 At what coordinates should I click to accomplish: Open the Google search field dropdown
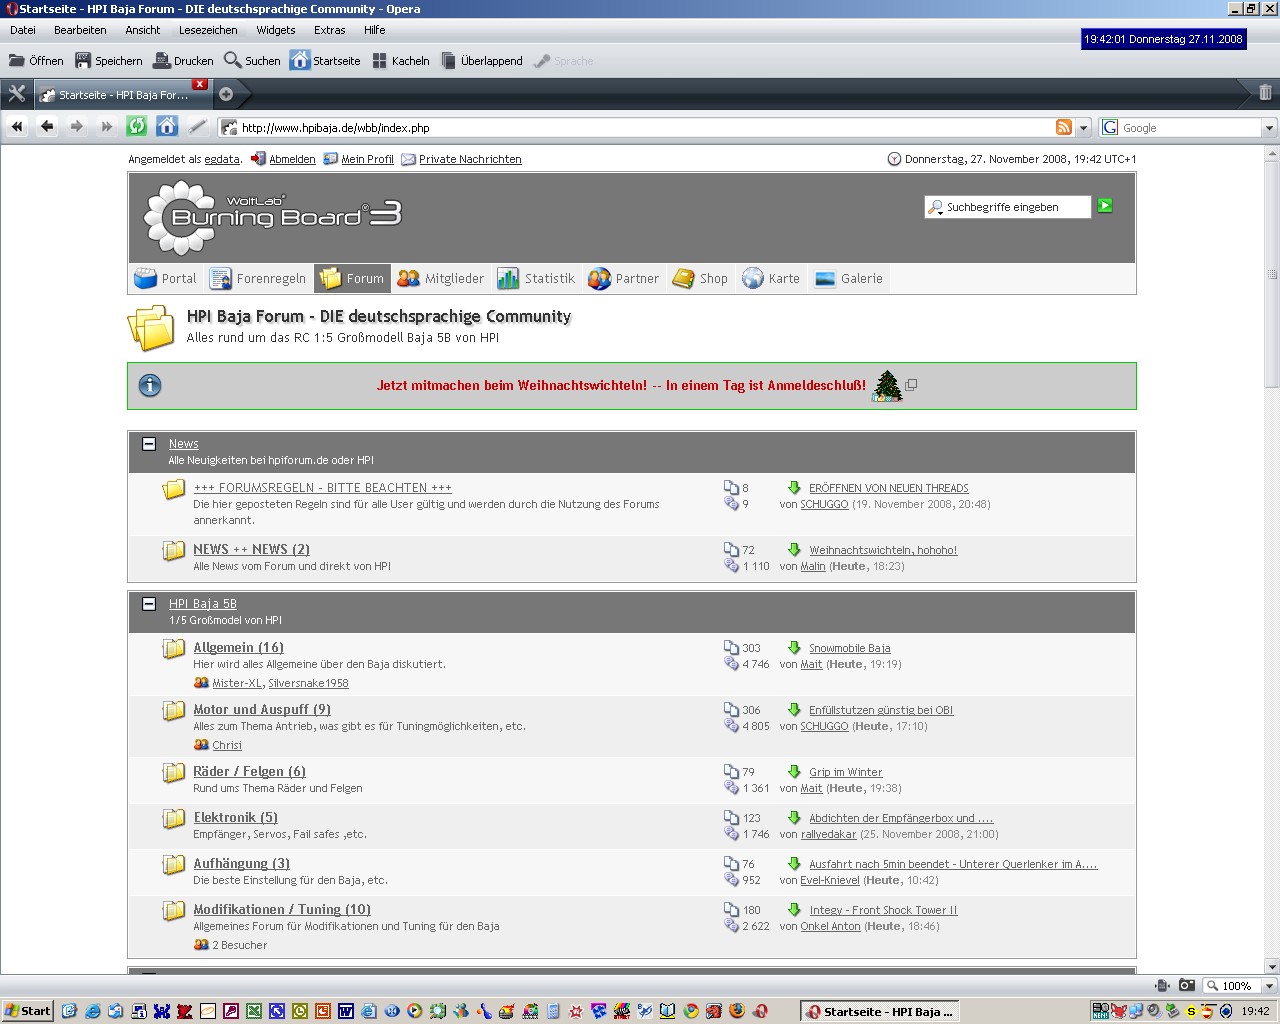[x=1269, y=128]
